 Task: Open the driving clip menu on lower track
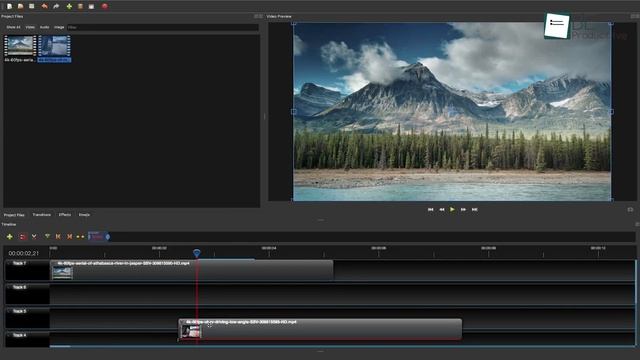click(x=182, y=322)
